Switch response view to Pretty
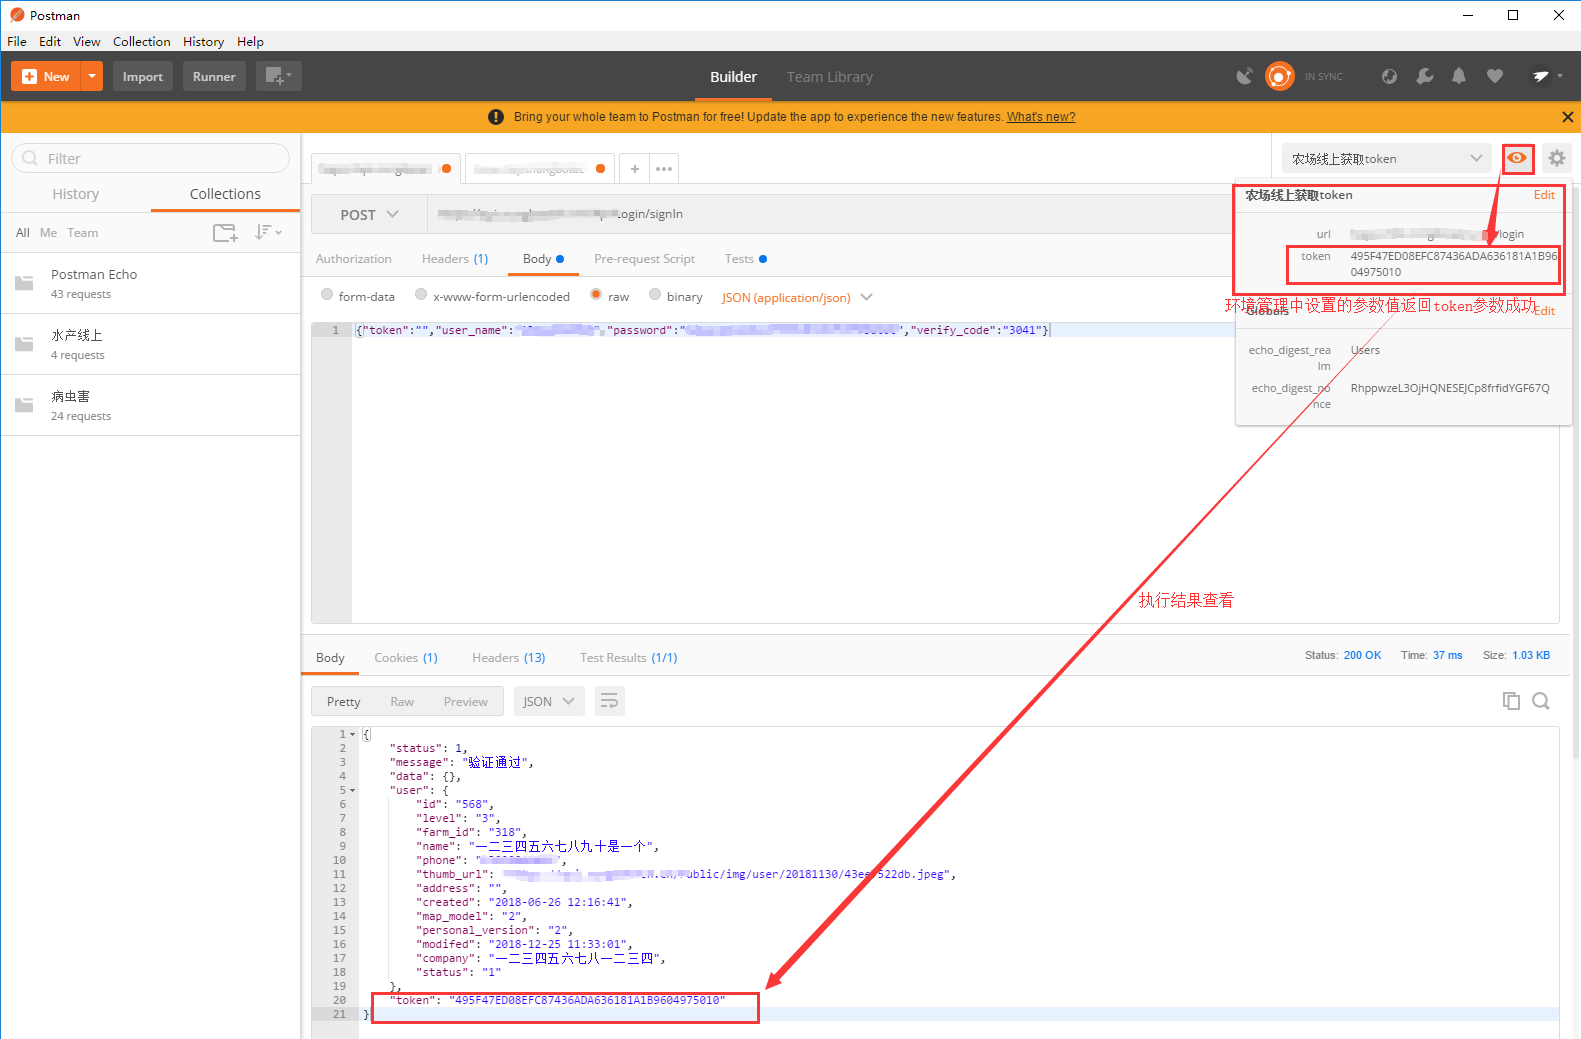This screenshot has width=1581, height=1039. tap(343, 701)
